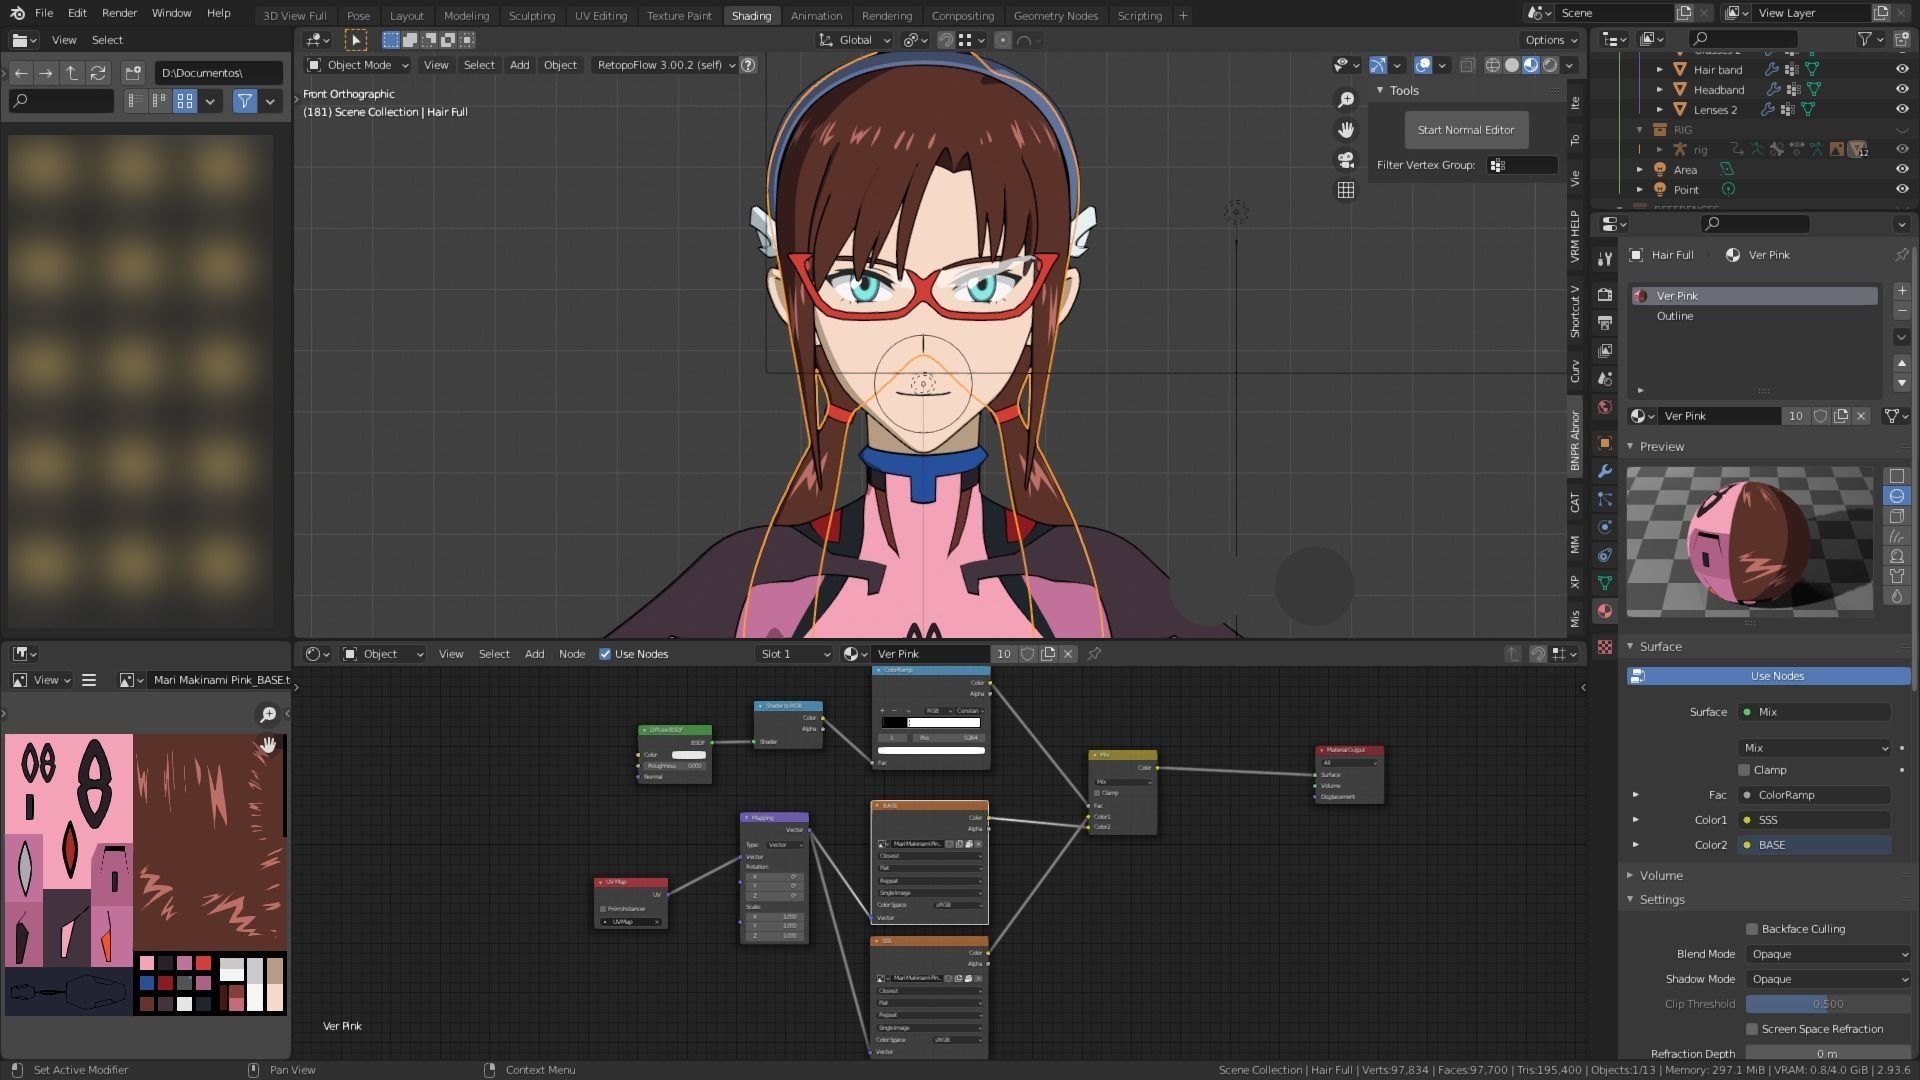Unlink the Ver Pink material in properties

tap(1861, 416)
